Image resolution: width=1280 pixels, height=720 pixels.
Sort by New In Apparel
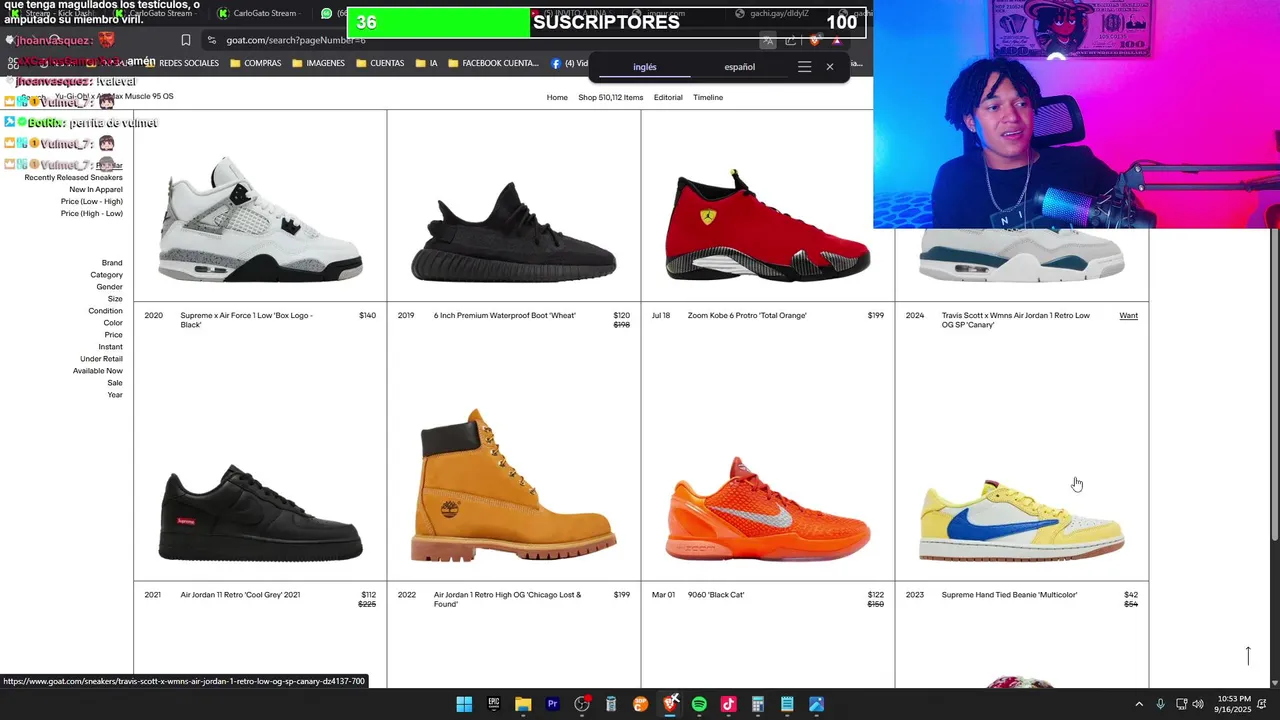coord(96,190)
